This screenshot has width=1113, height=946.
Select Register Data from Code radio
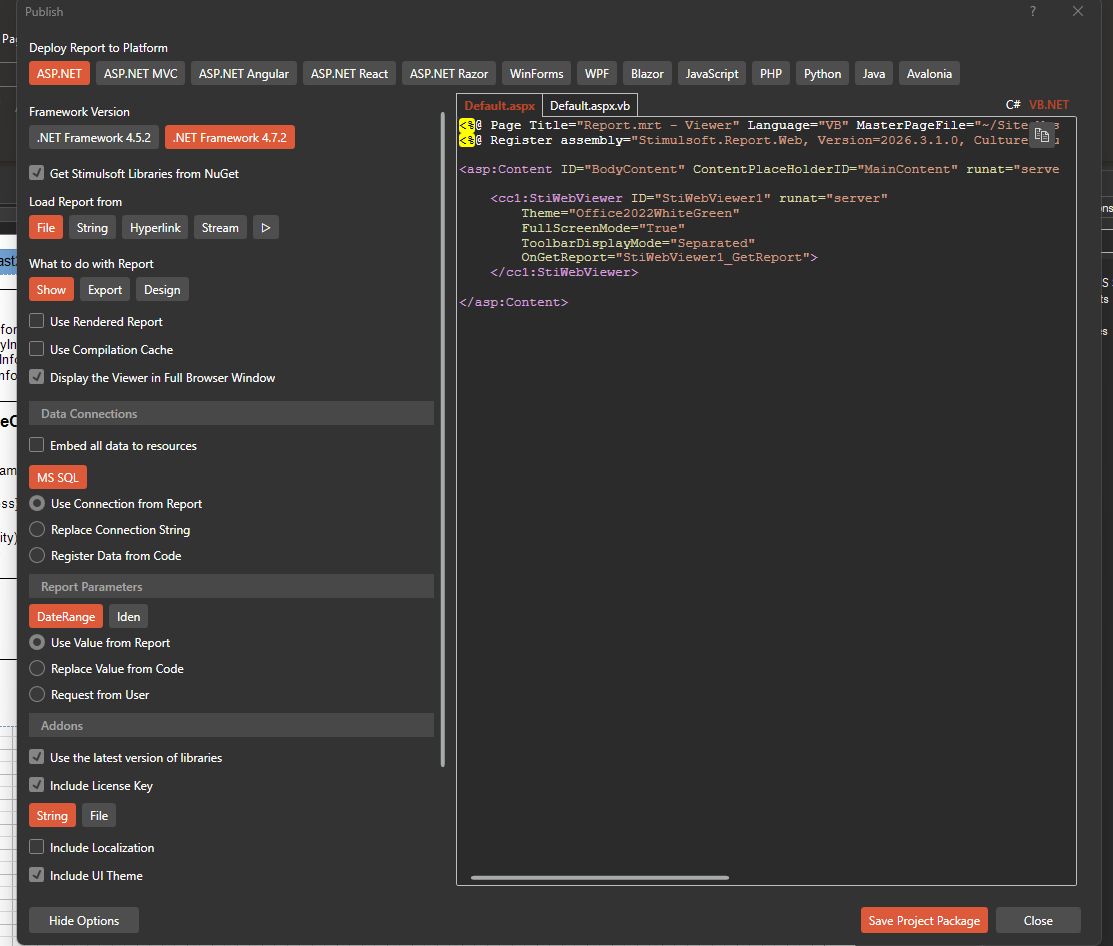[37, 556]
